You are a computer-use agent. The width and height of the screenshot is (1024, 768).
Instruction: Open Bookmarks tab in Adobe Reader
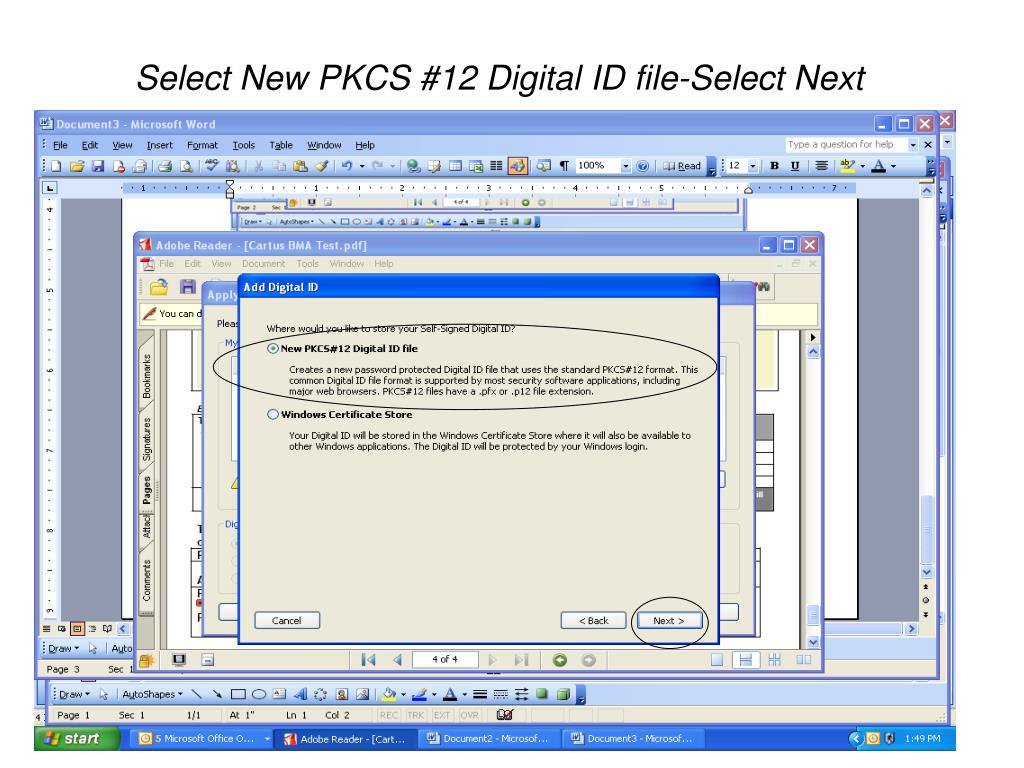click(x=146, y=376)
